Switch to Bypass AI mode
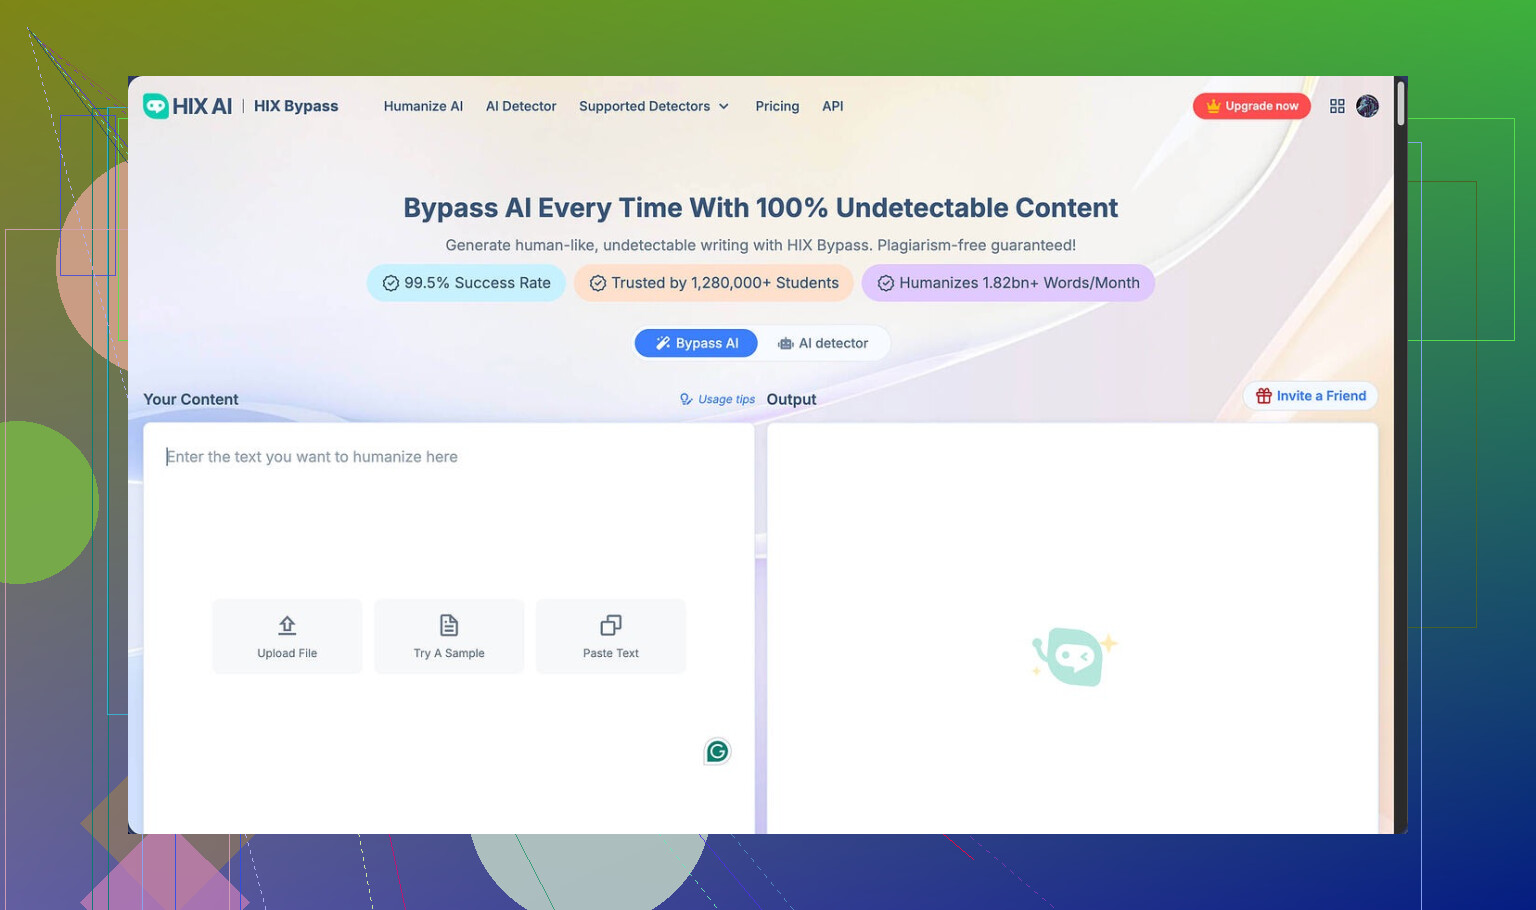 697,343
